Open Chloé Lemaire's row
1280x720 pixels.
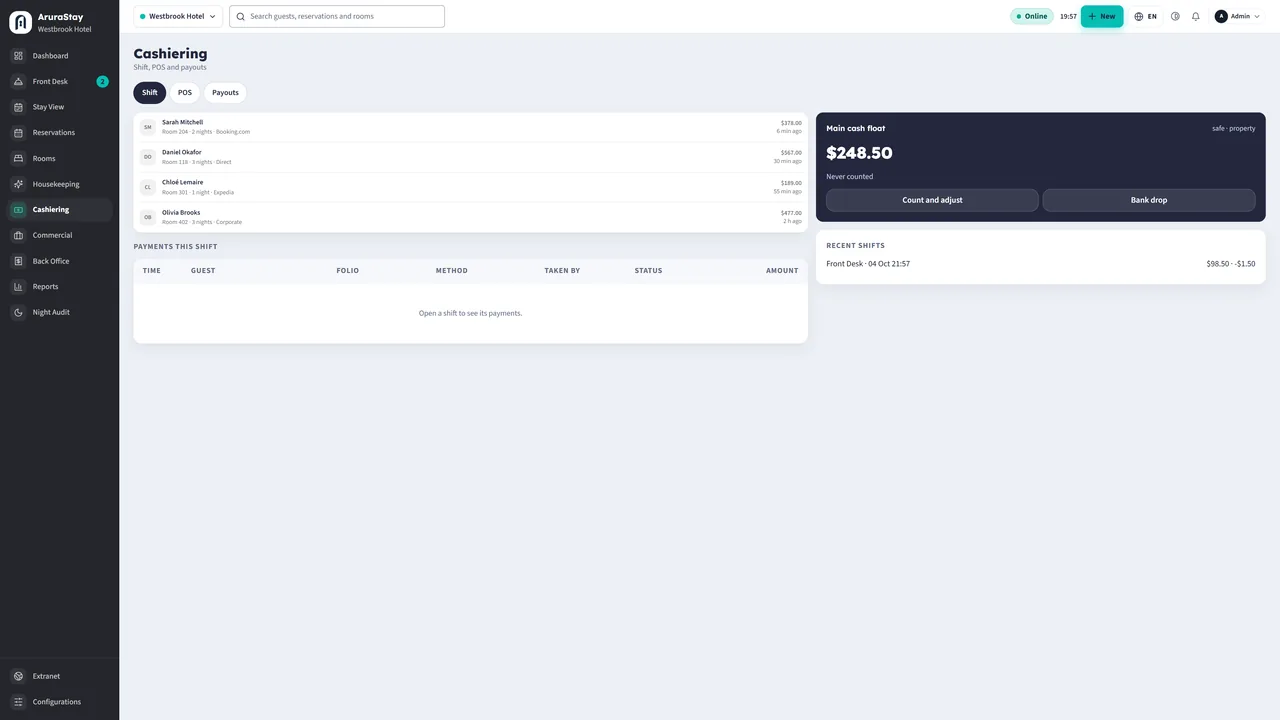(470, 187)
